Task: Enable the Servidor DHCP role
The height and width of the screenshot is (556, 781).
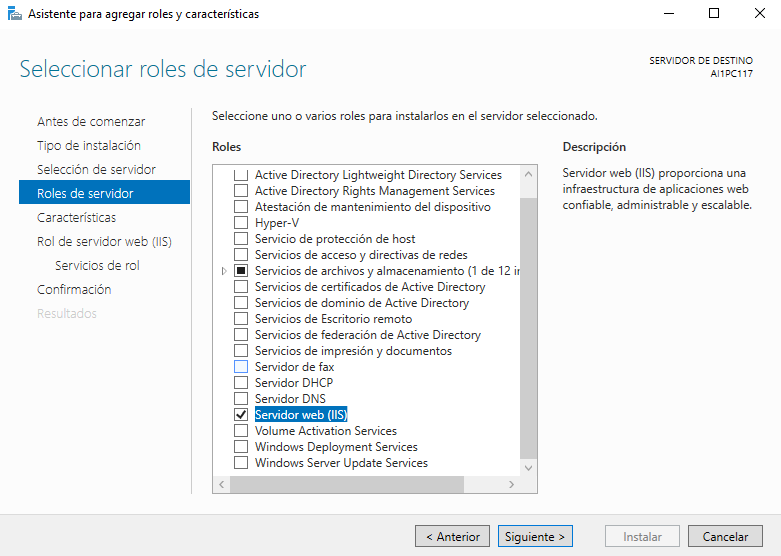Action: (x=241, y=383)
